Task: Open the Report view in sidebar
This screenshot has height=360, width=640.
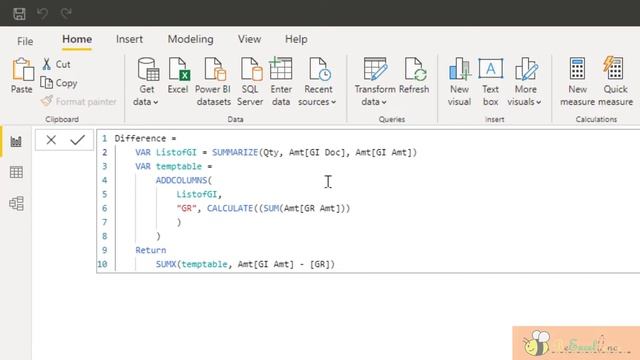Action: (x=16, y=142)
